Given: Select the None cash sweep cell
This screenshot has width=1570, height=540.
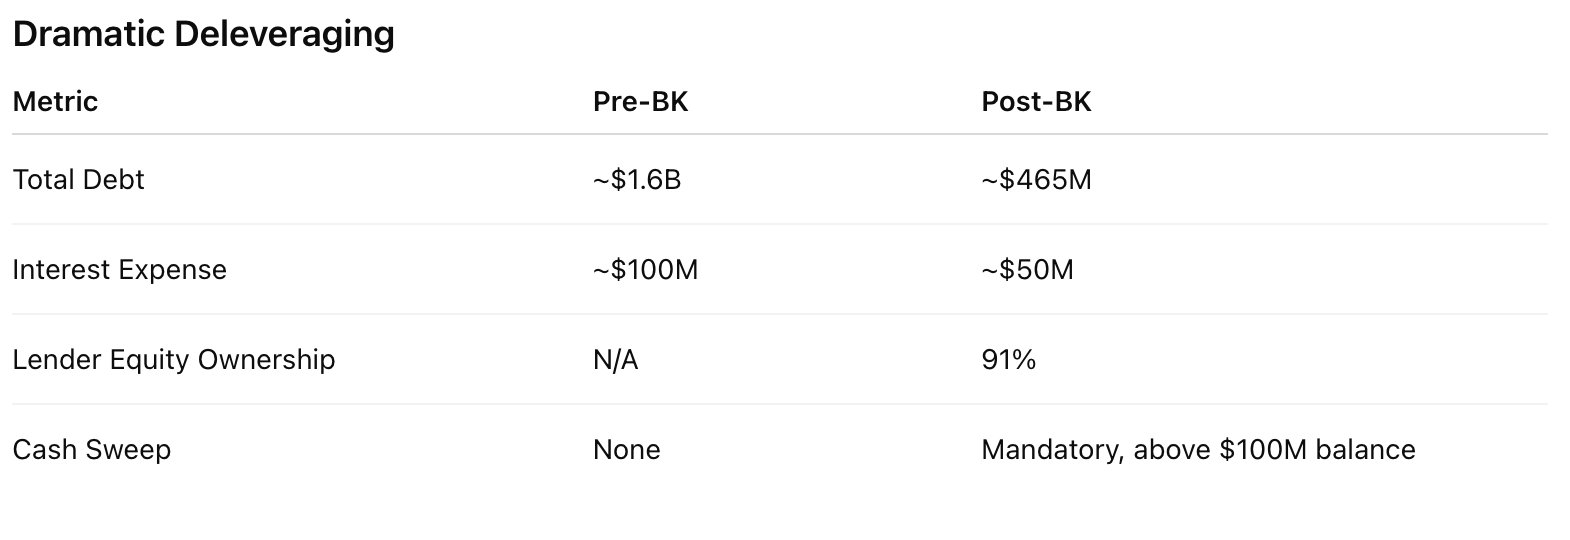Looking at the screenshot, I should [626, 449].
